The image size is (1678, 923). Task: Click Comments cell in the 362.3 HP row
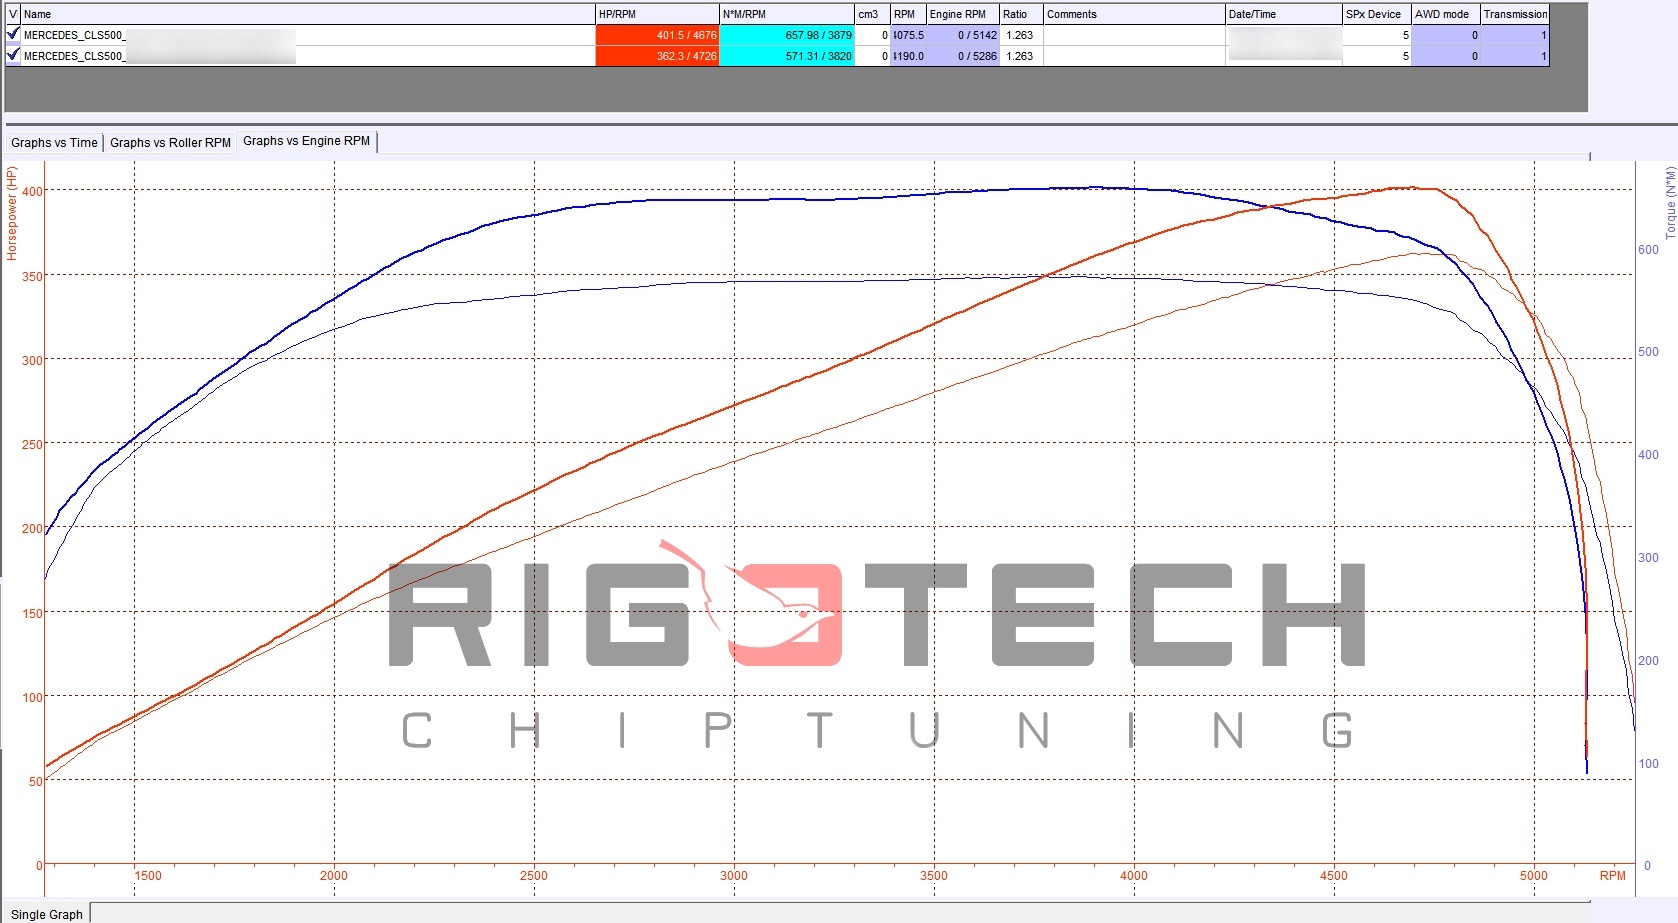(1134, 56)
